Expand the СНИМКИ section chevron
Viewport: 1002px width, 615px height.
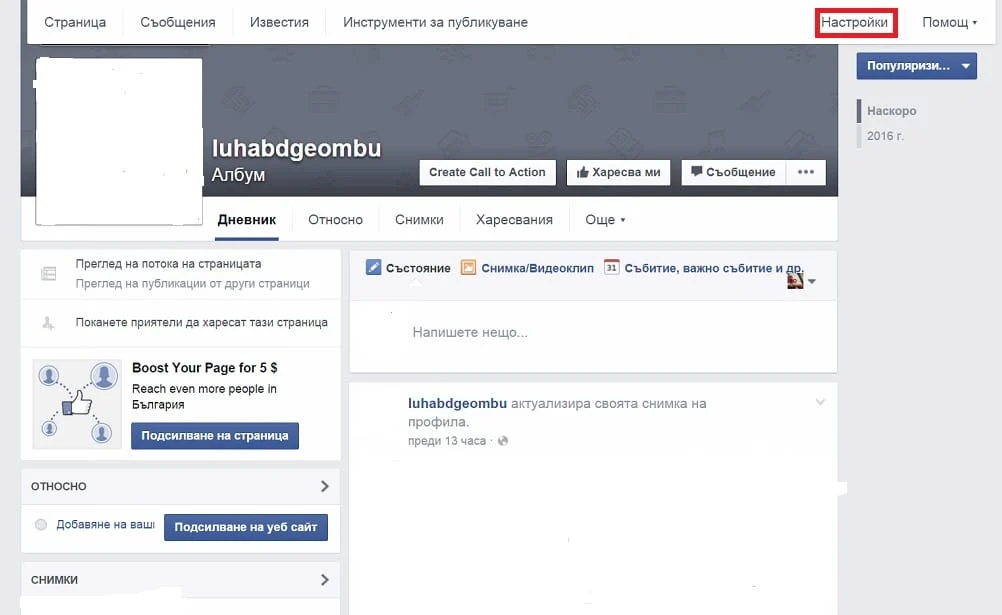tap(325, 580)
